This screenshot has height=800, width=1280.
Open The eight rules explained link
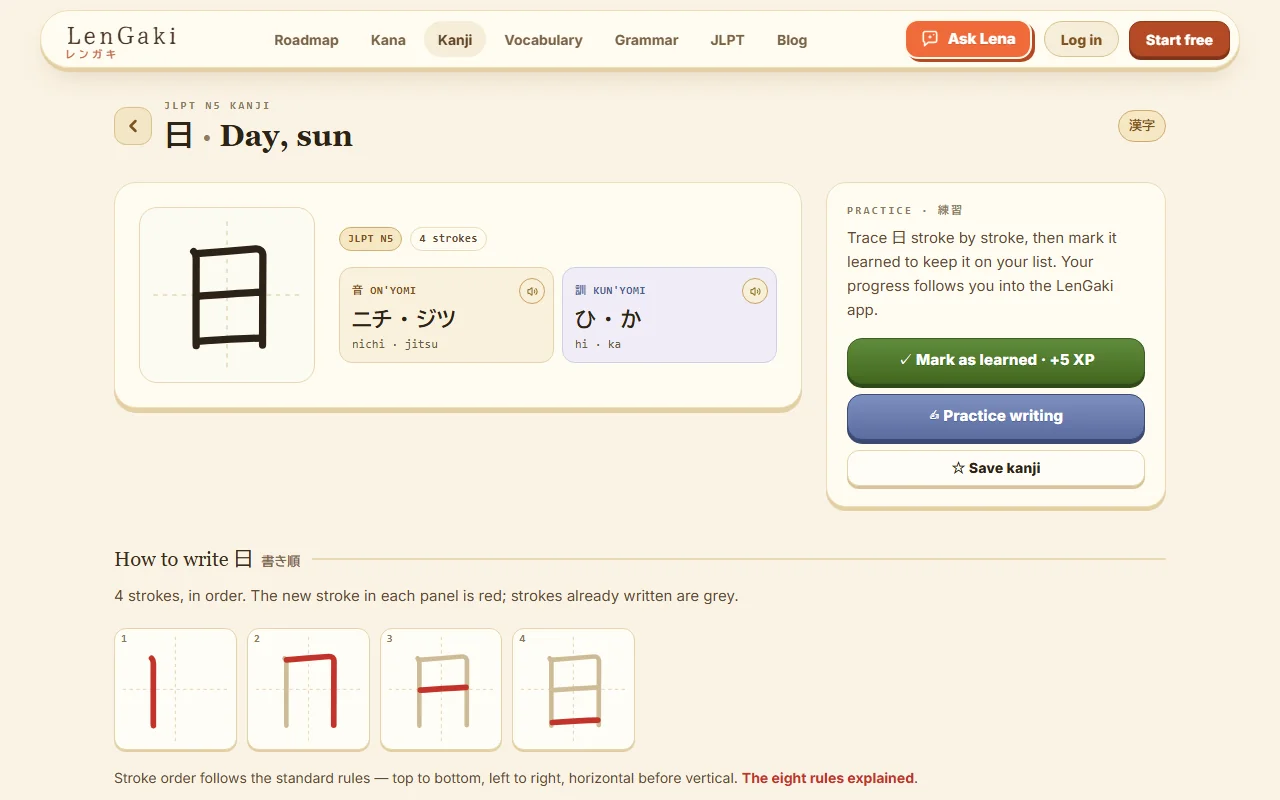click(828, 778)
